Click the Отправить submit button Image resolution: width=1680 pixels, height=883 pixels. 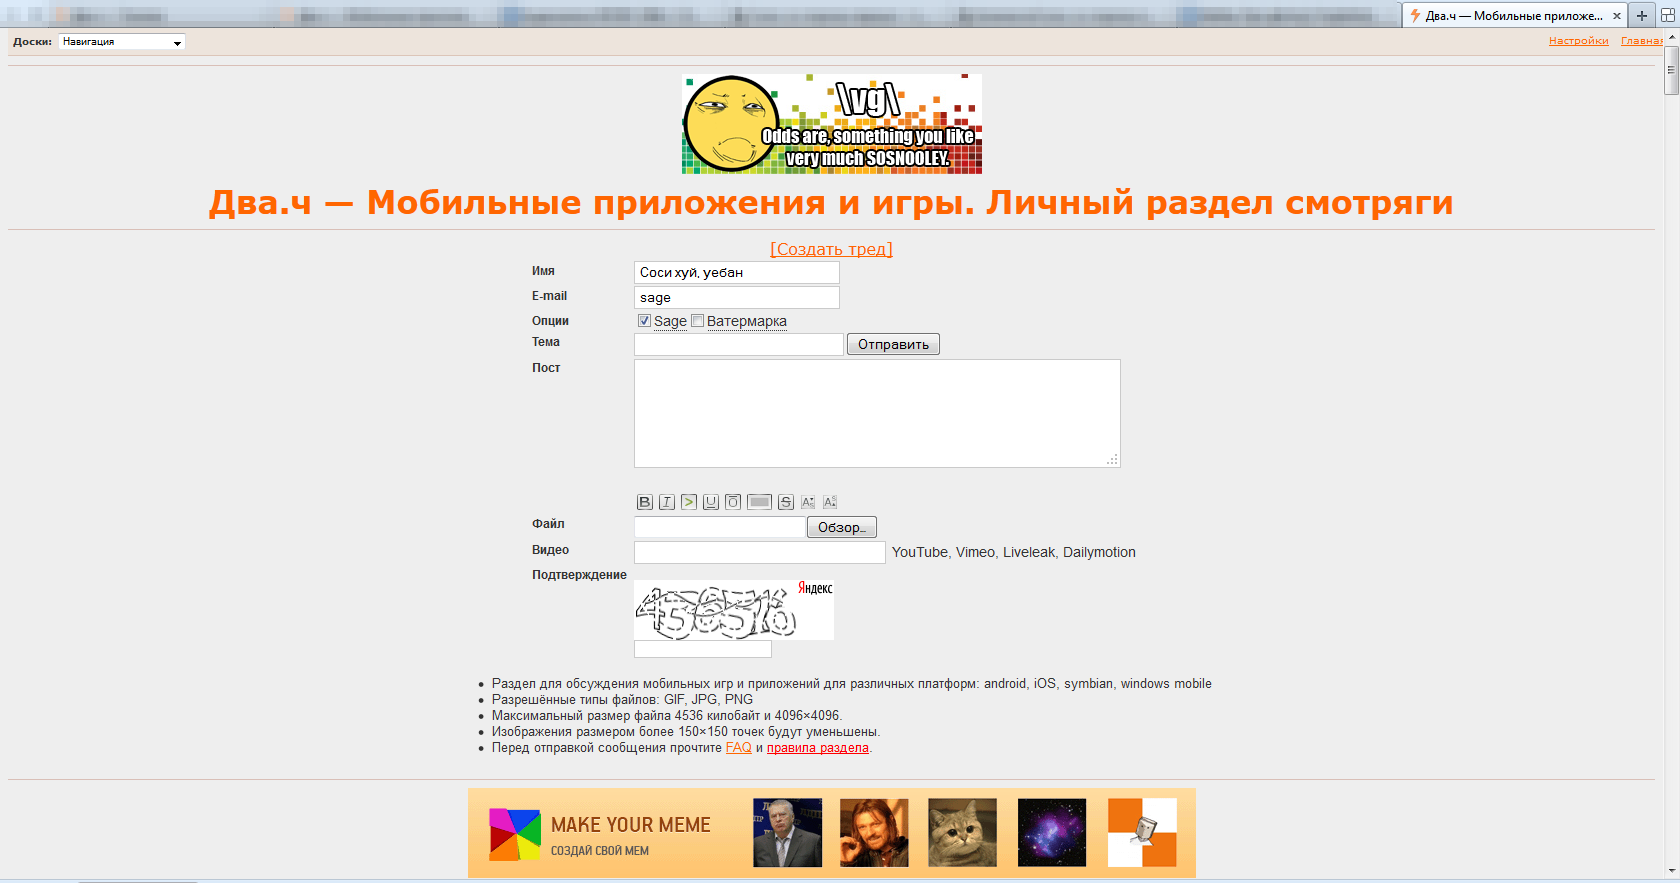tap(893, 344)
